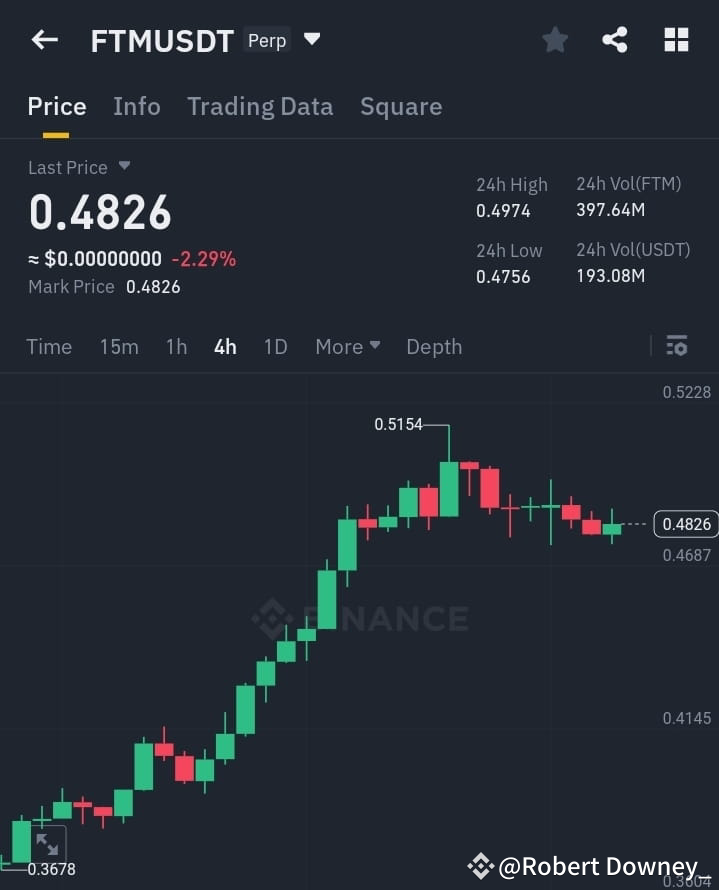The image size is (719, 890).
Task: Open the share options icon
Action: click(614, 39)
